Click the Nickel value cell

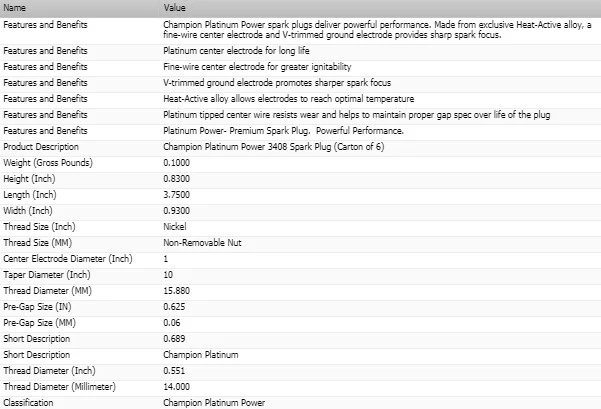coord(175,227)
